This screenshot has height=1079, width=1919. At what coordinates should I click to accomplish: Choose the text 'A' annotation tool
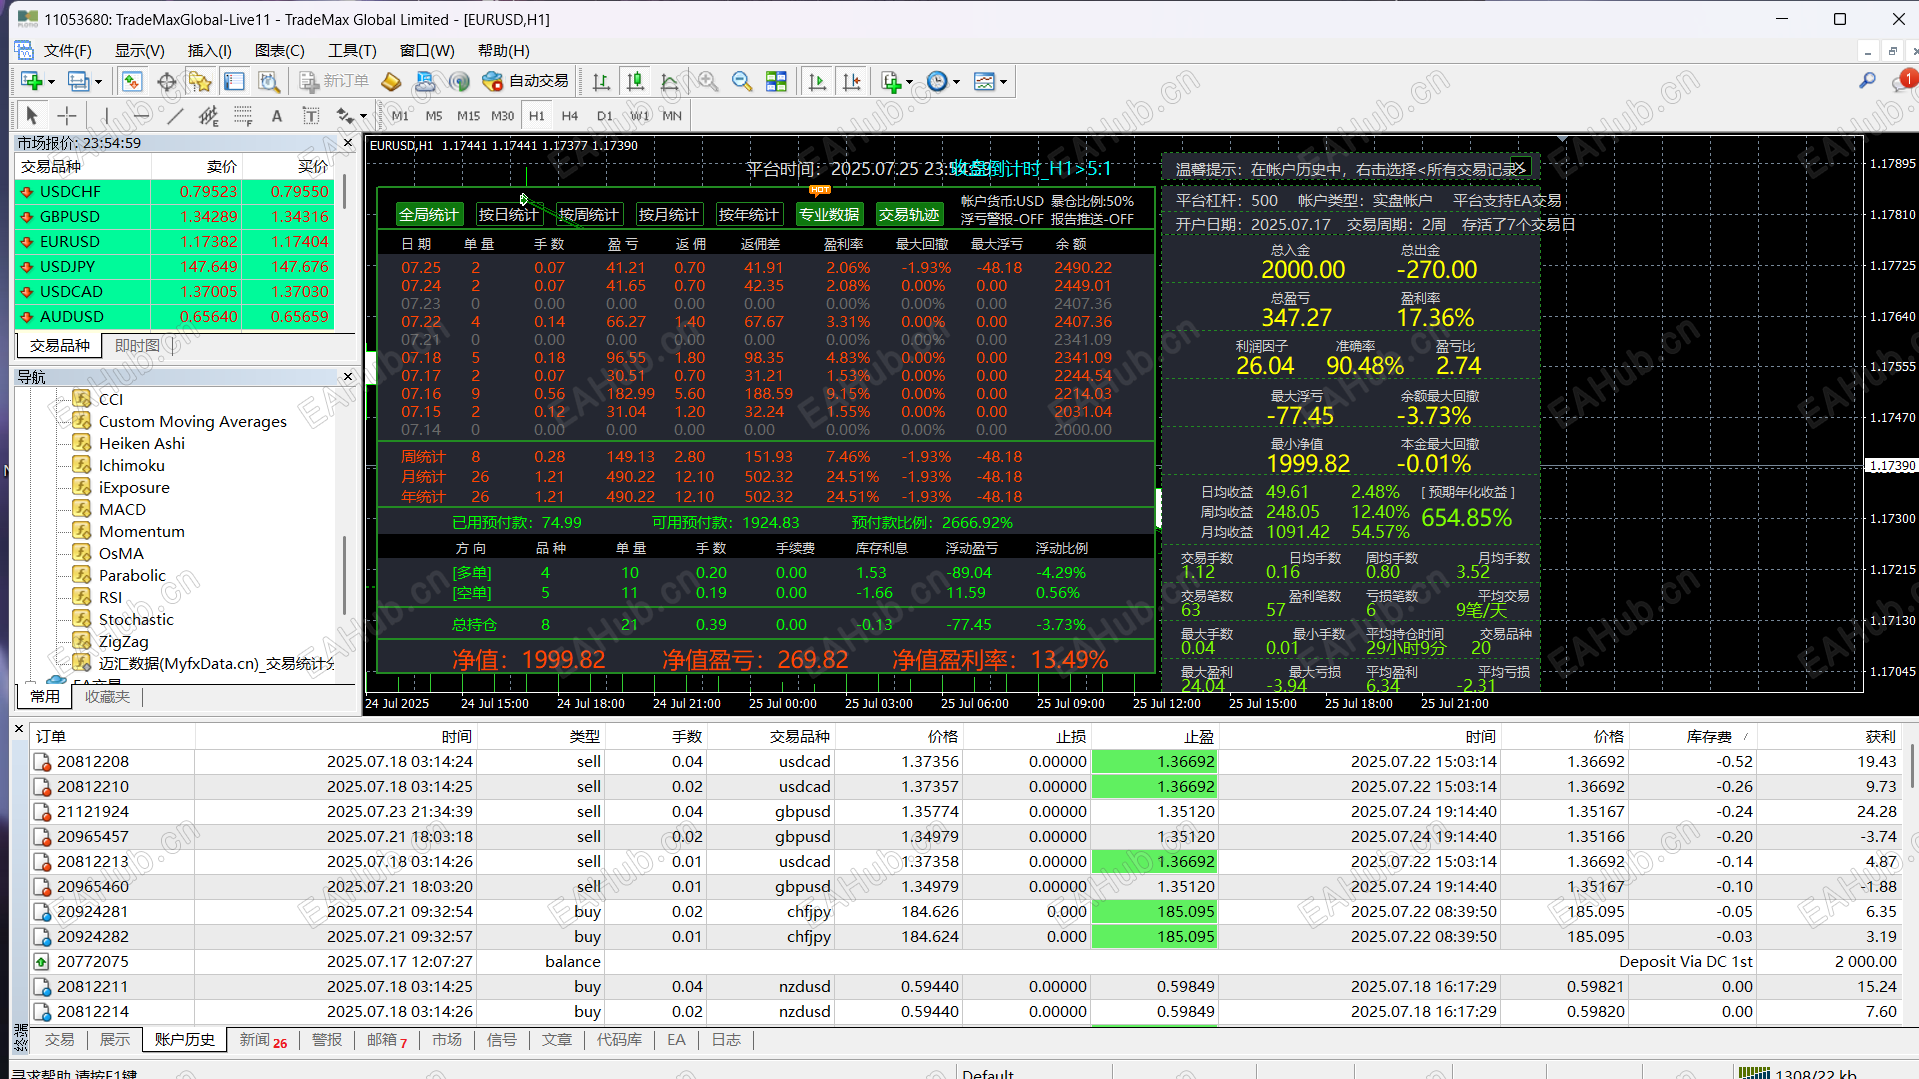pyautogui.click(x=277, y=116)
